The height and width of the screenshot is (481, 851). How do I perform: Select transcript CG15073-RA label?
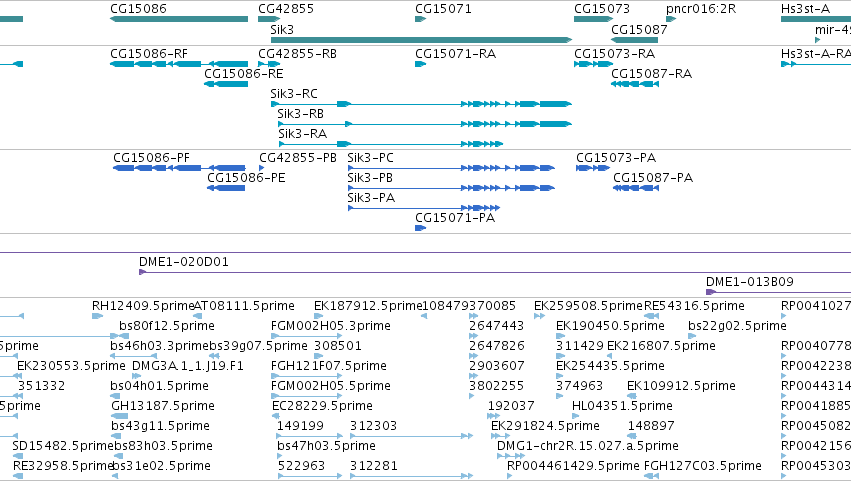[614, 54]
